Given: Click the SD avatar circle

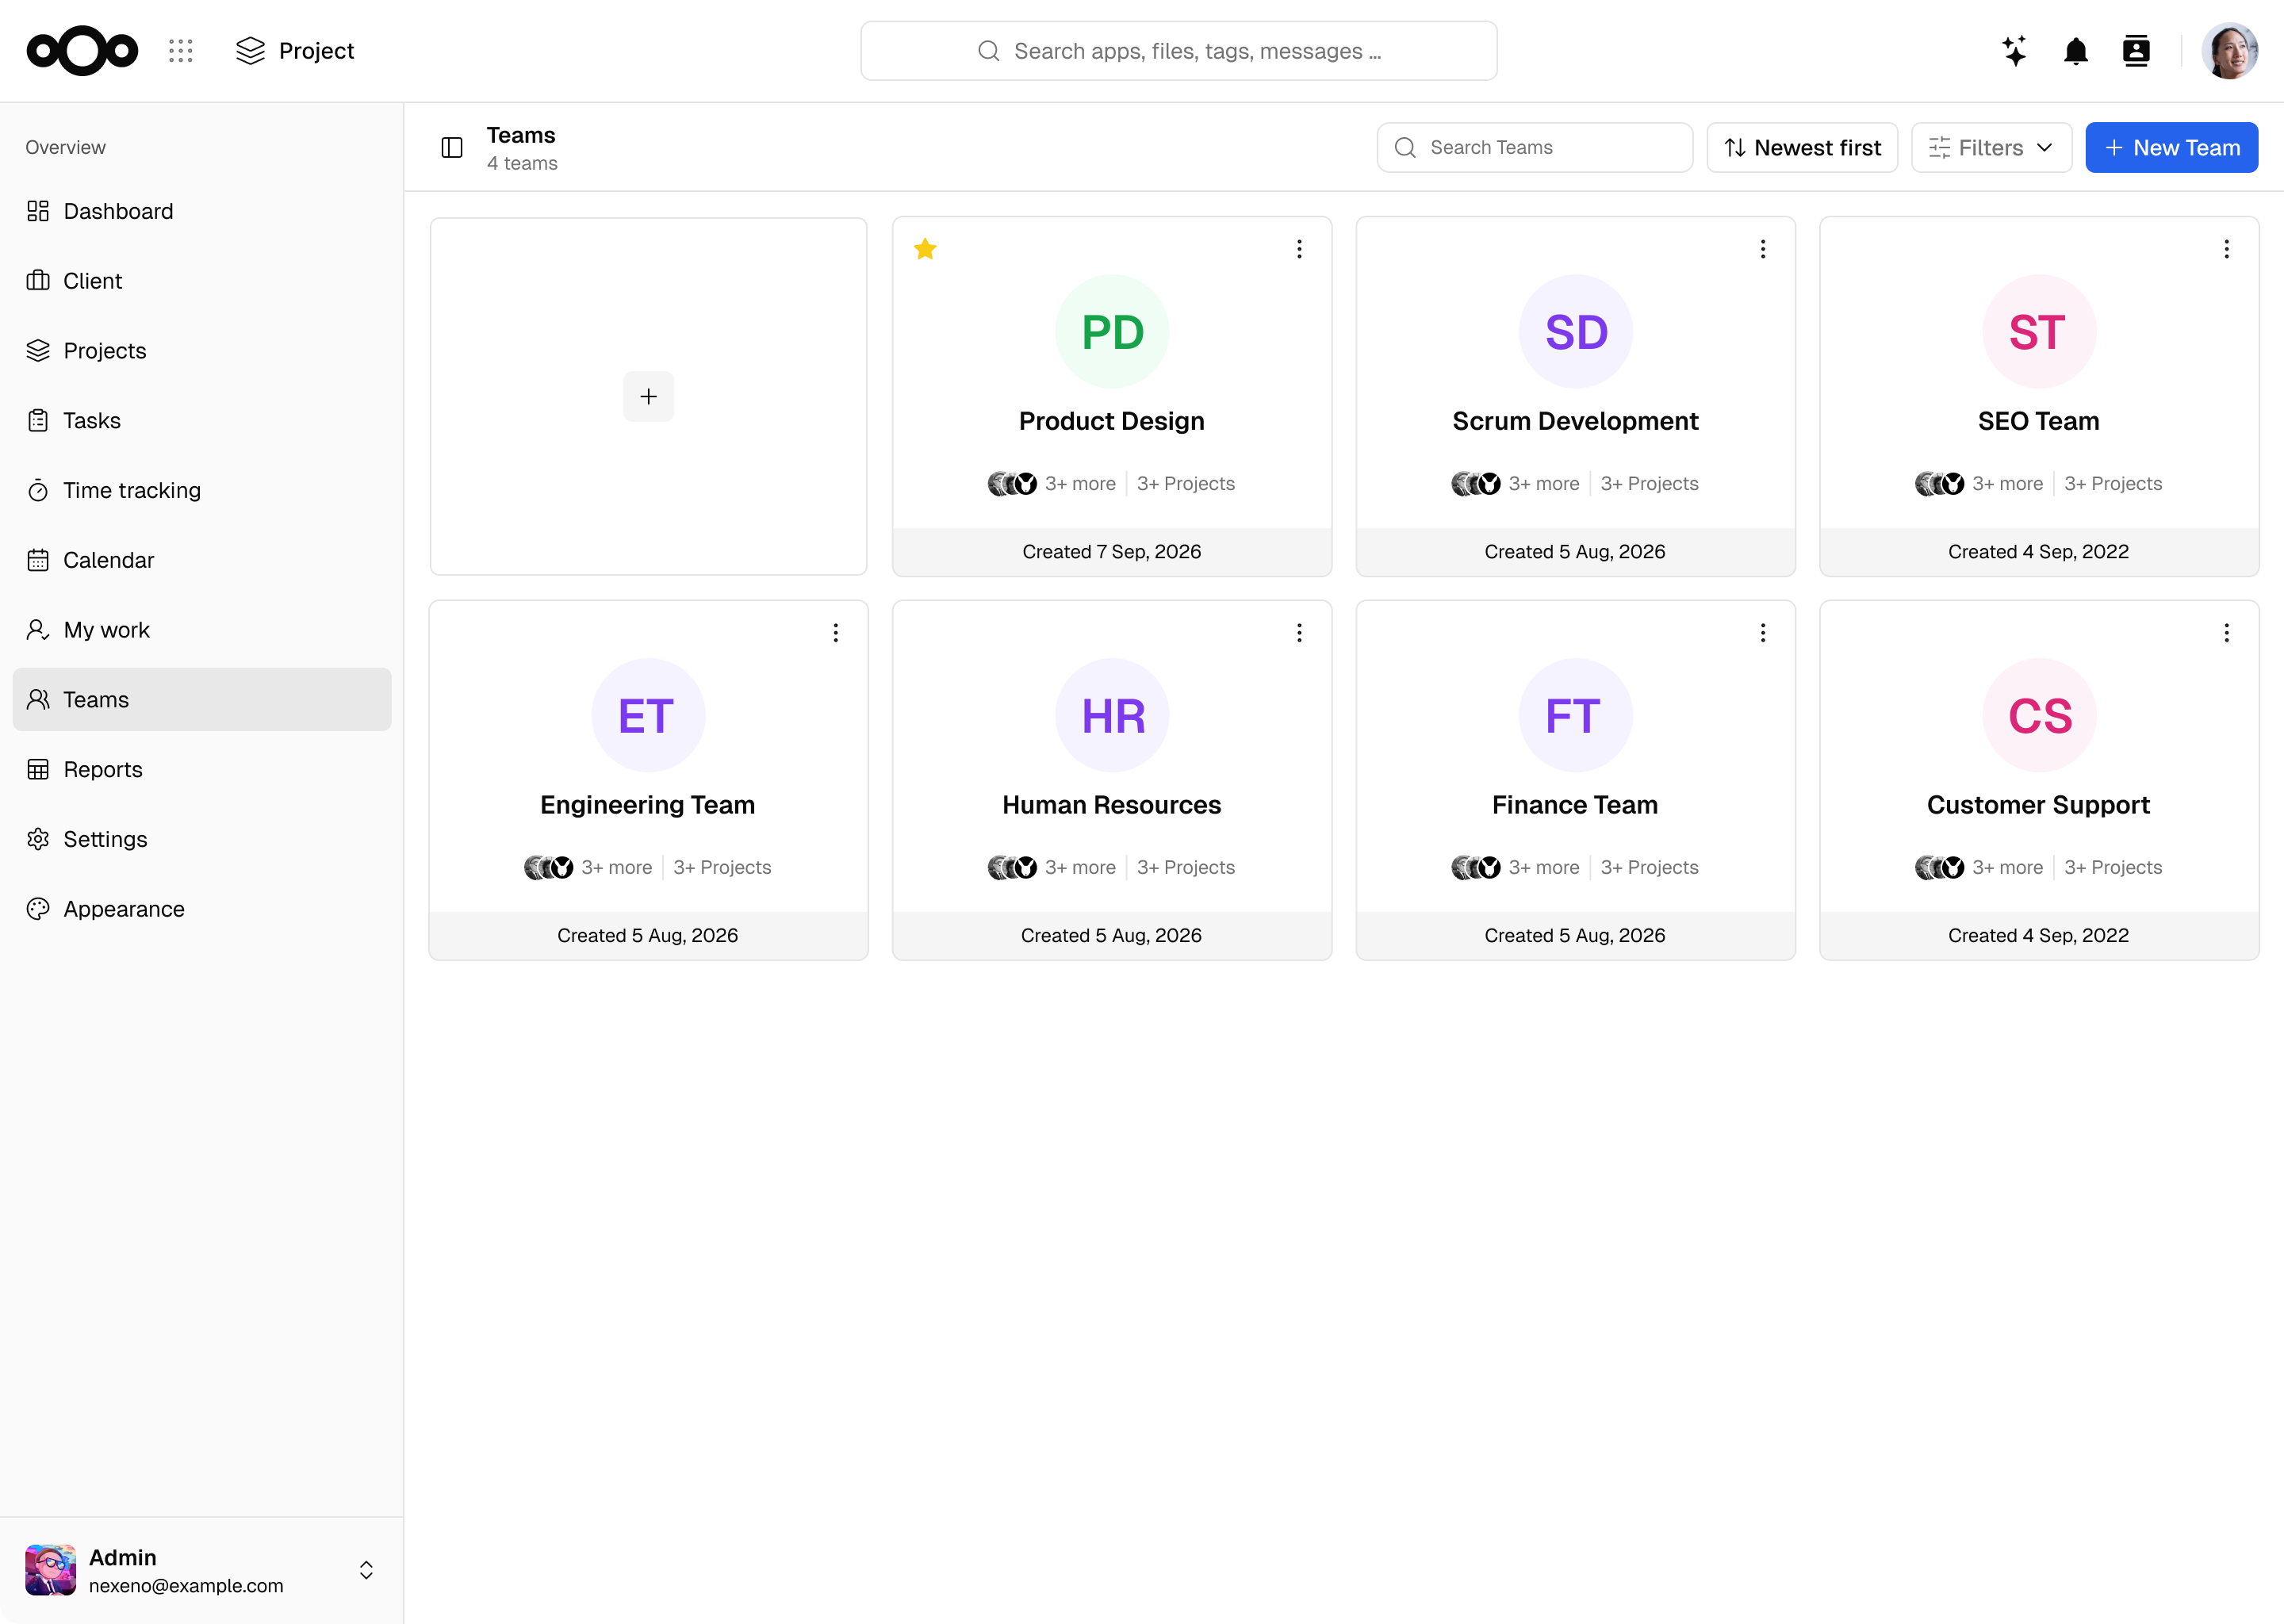Looking at the screenshot, I should pos(1576,332).
